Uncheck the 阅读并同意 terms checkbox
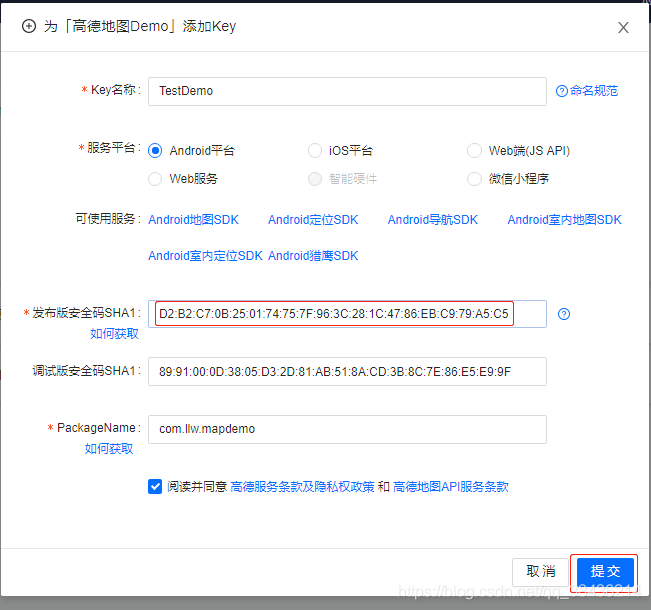651x610 pixels. (x=155, y=486)
